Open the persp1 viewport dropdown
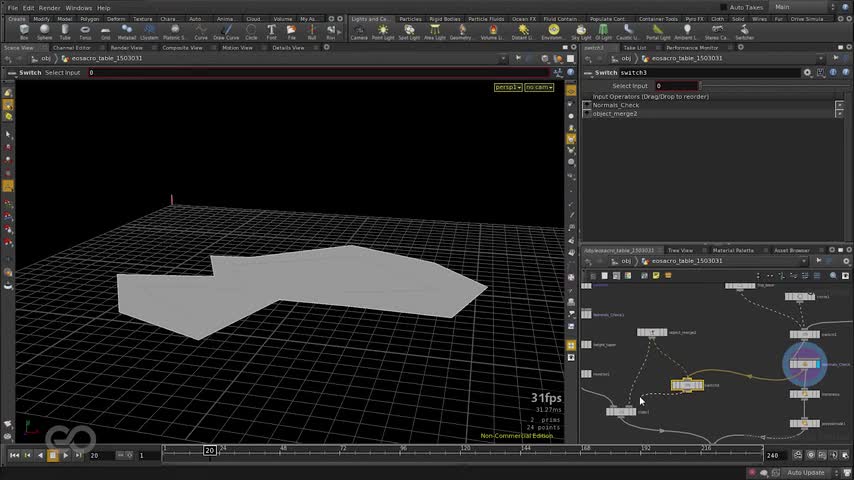The height and width of the screenshot is (480, 854). [x=508, y=88]
